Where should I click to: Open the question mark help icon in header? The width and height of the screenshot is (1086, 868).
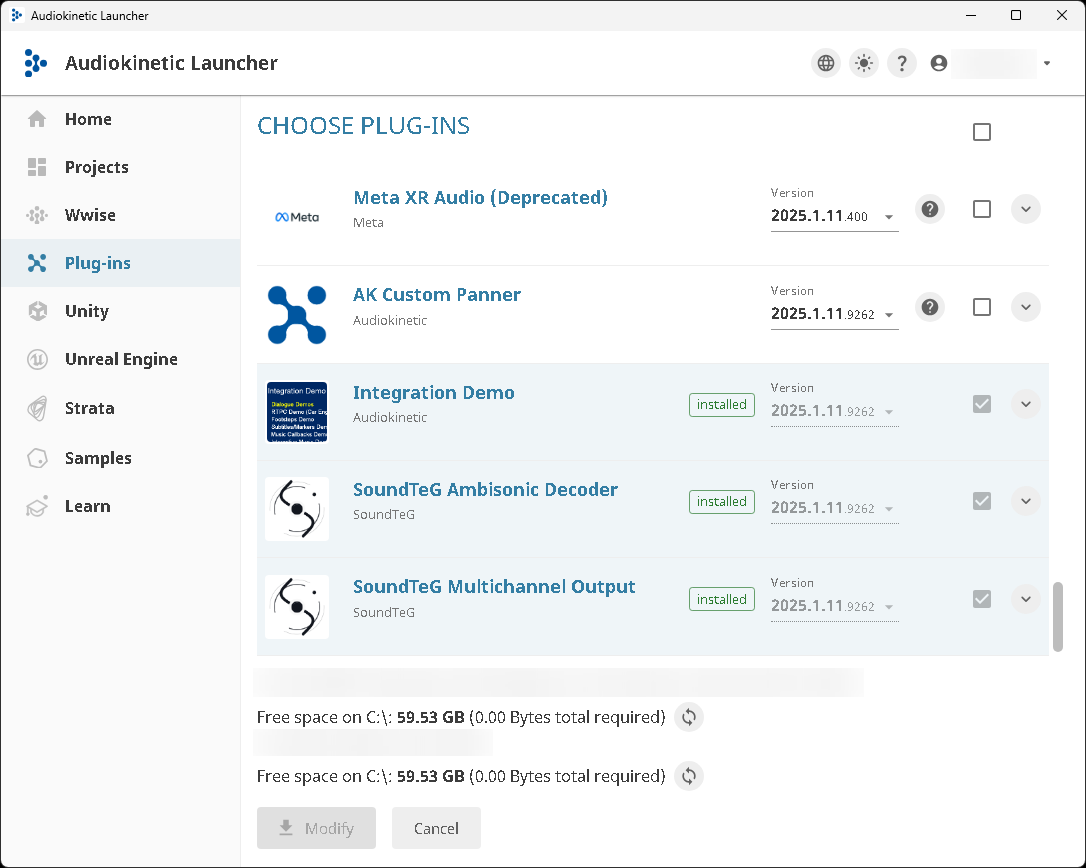click(x=902, y=63)
